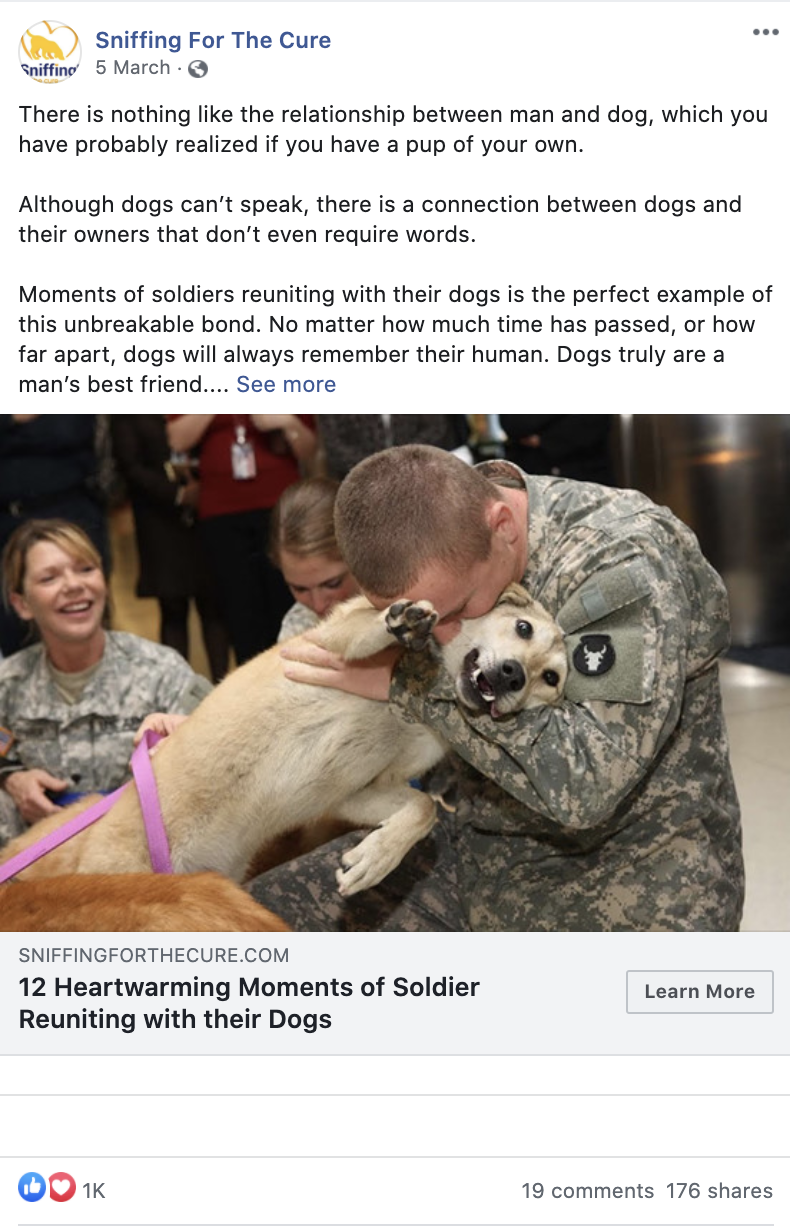Screen dimensions: 790x1226
Task: Click the blue thumbs-up Like reaction icon
Action: [32, 1188]
